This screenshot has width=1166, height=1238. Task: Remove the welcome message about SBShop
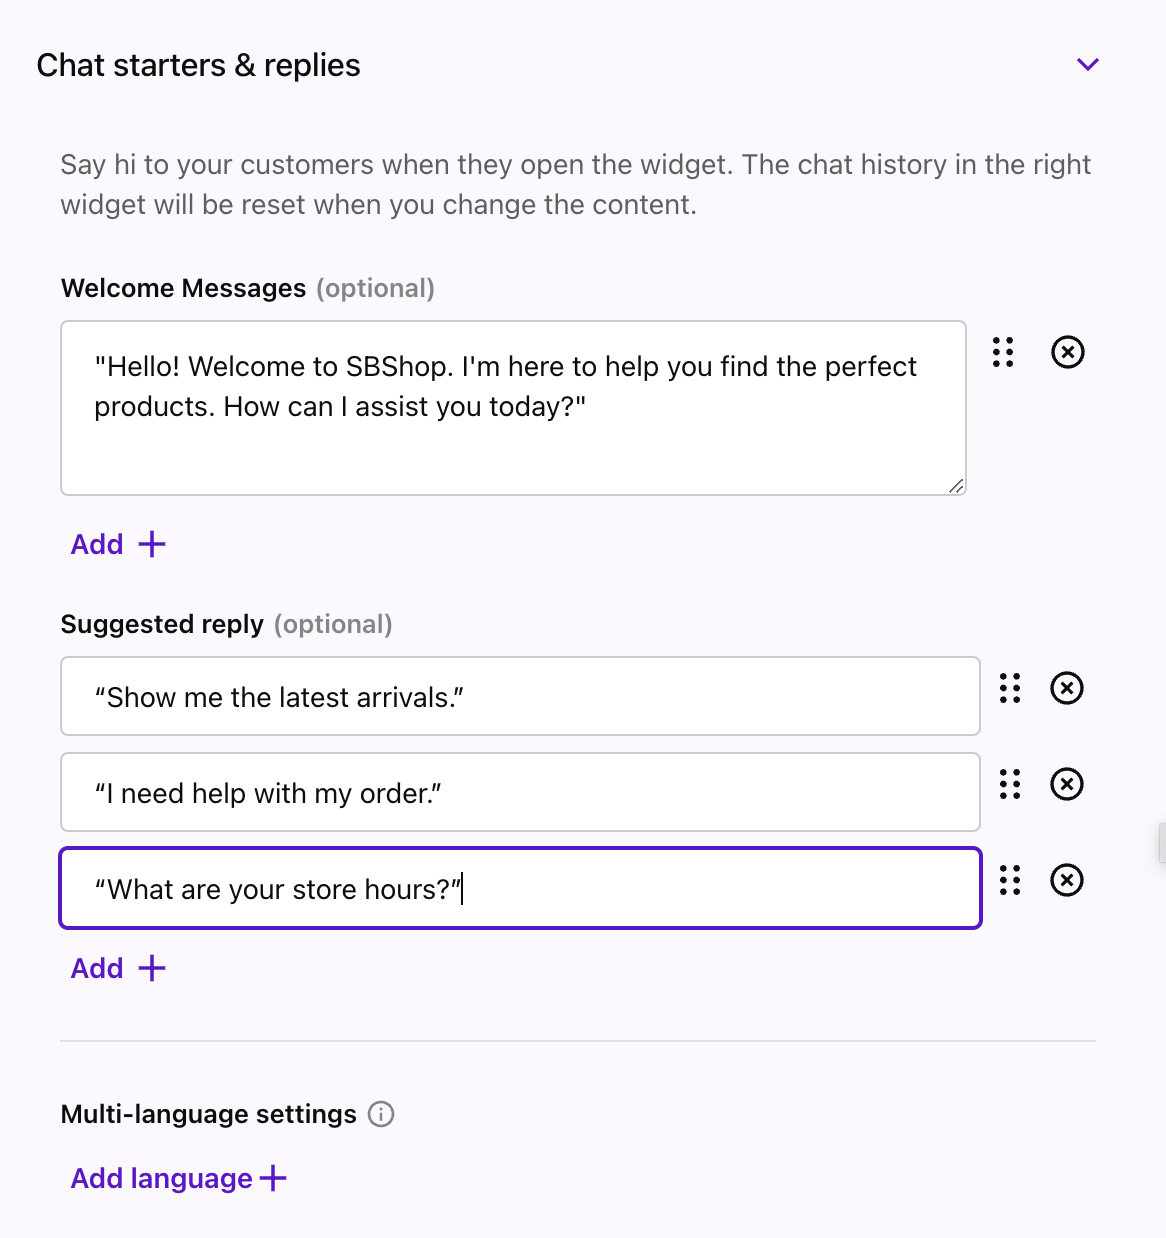coord(1066,353)
